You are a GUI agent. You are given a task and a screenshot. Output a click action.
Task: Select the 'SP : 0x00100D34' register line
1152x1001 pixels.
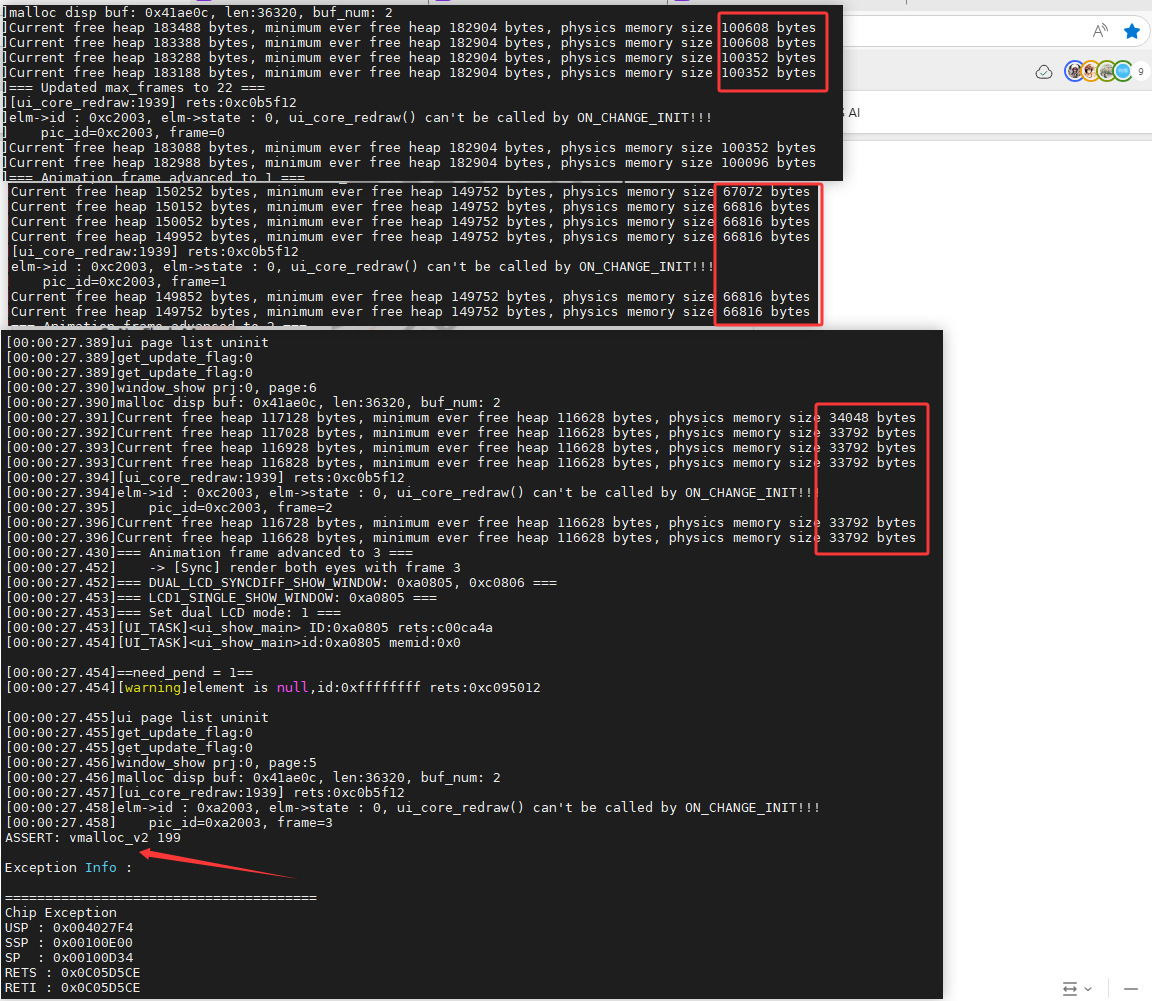coord(69,958)
